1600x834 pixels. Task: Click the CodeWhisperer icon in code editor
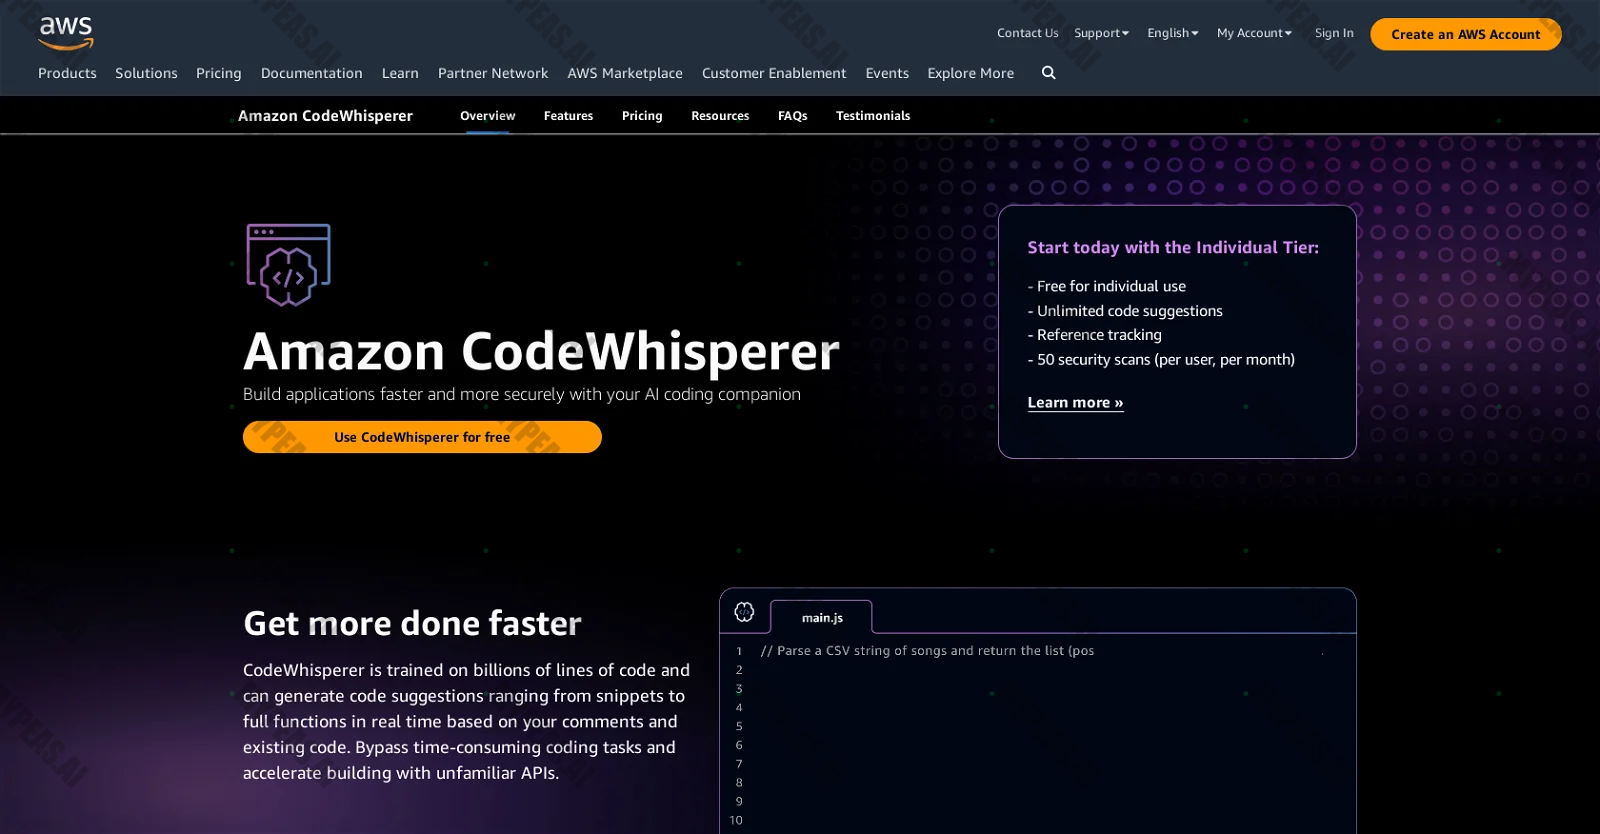[x=744, y=612]
